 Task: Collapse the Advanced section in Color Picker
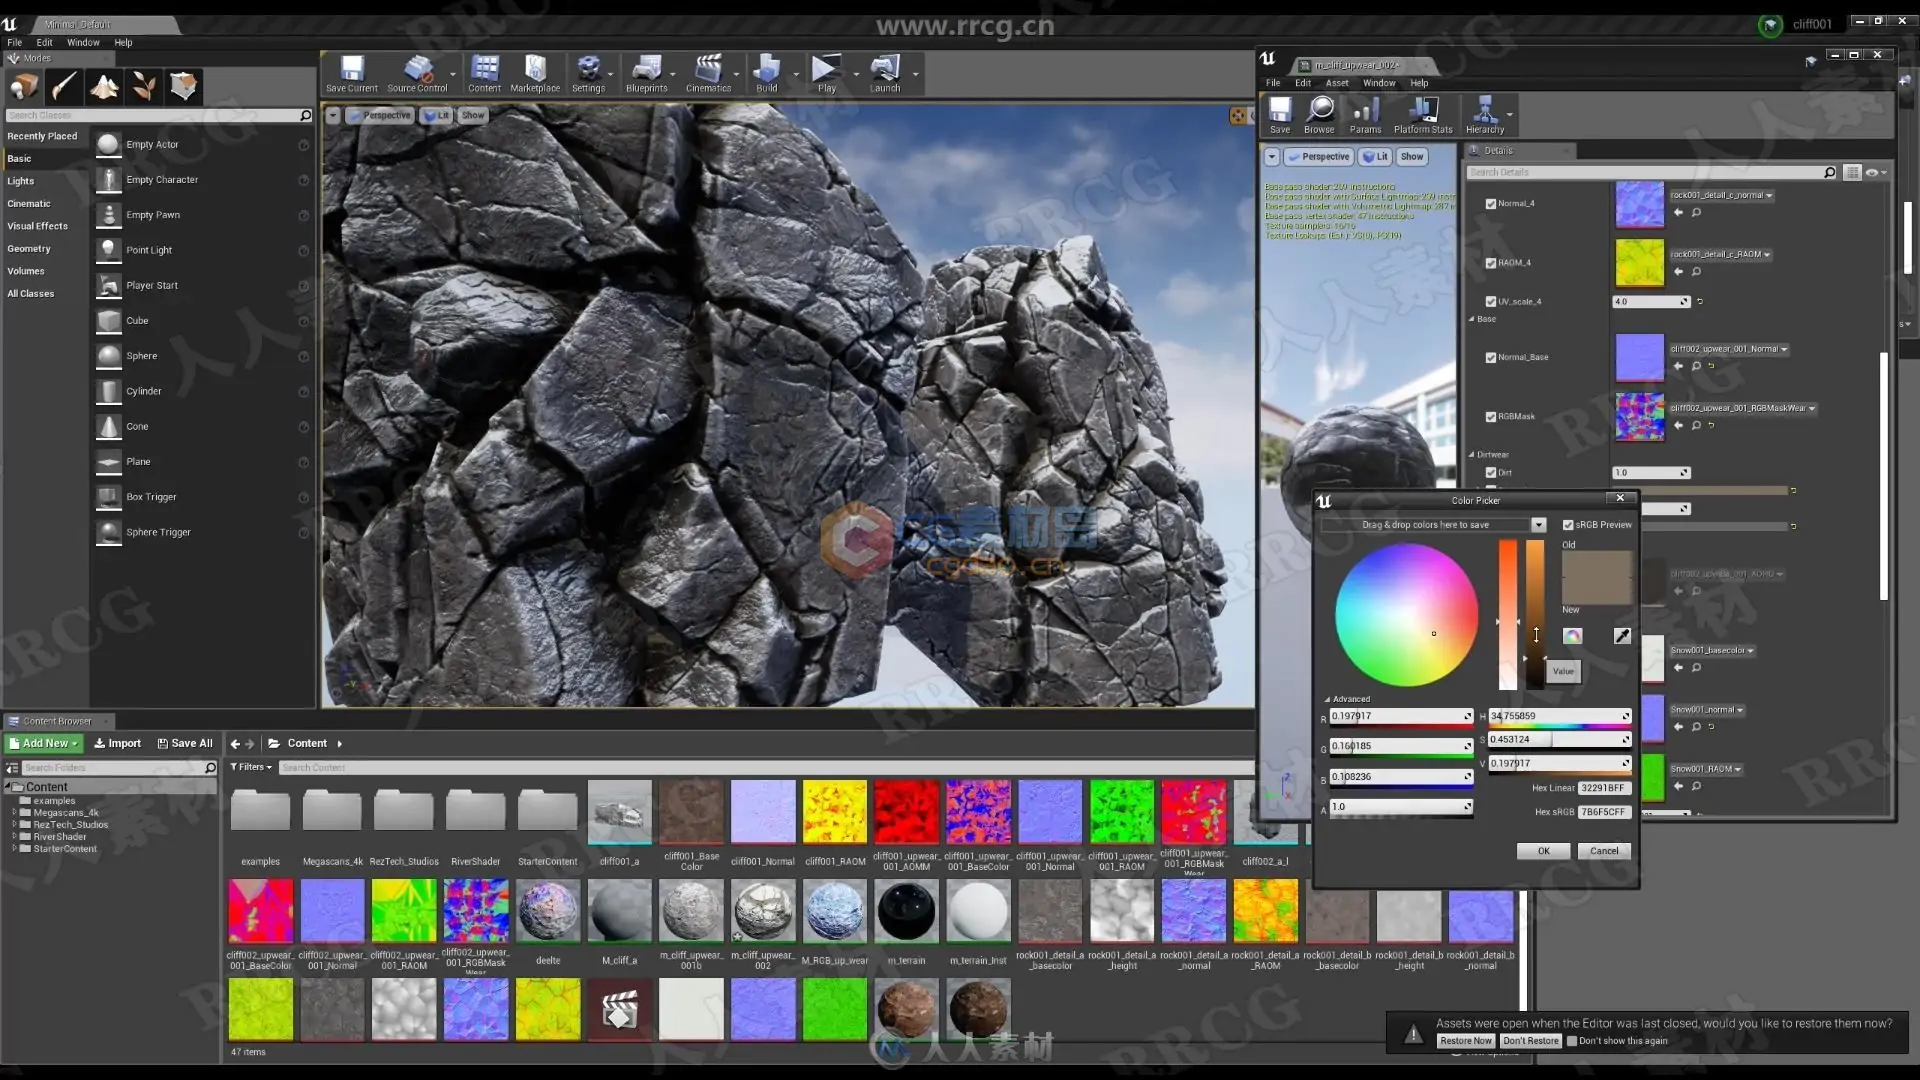(1327, 700)
